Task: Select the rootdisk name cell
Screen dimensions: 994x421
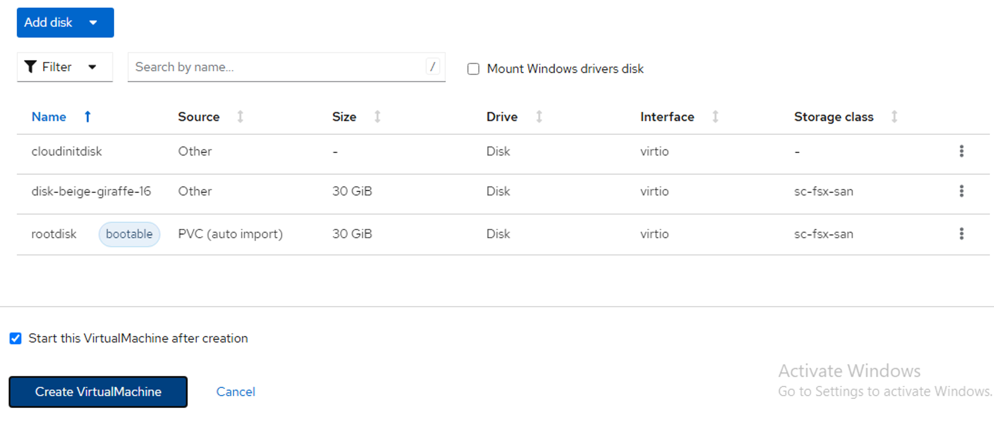Action: pyautogui.click(x=54, y=234)
